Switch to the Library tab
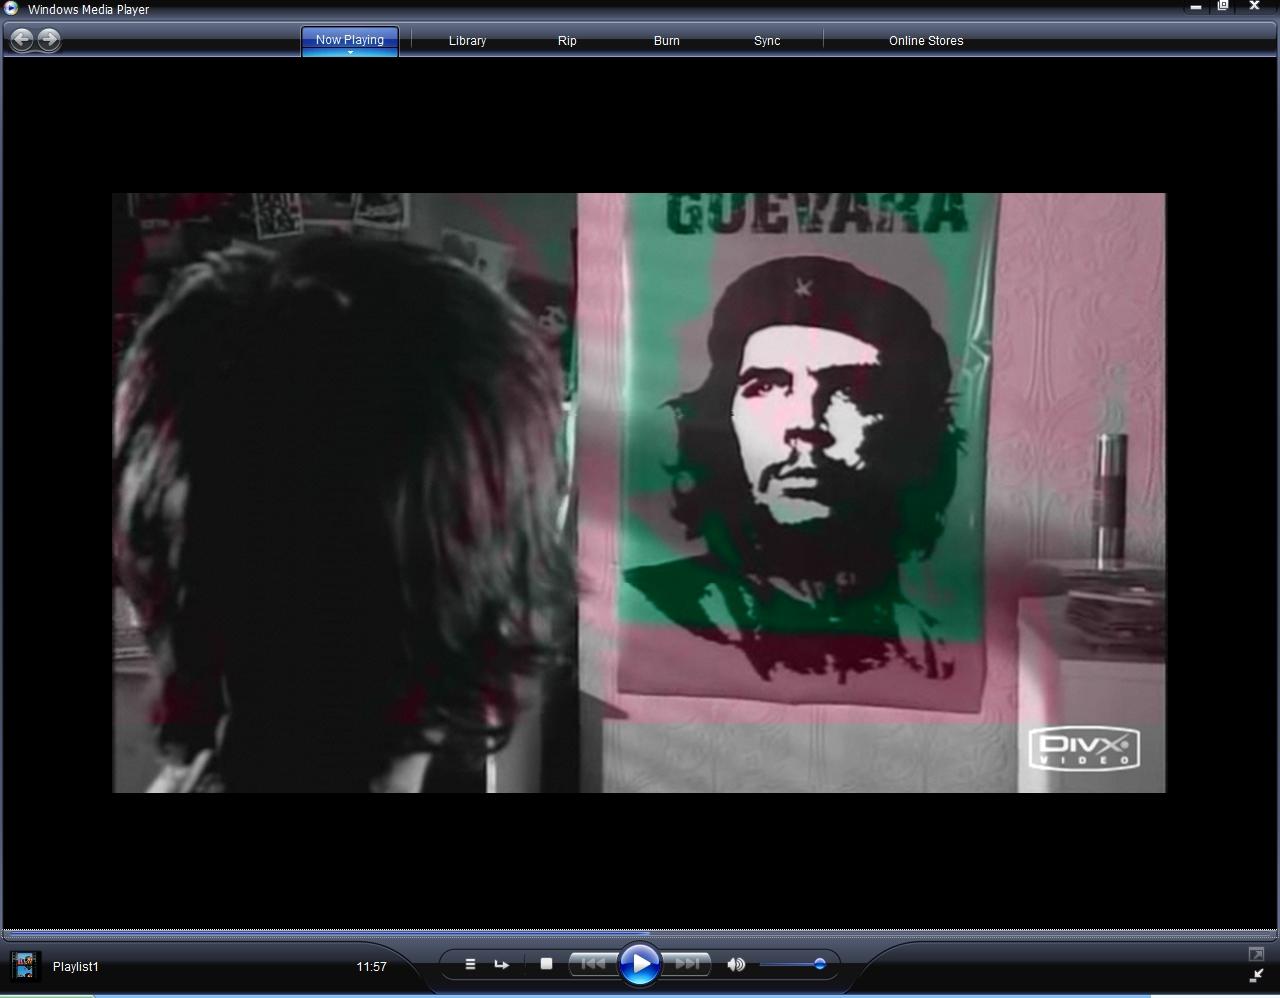 tap(467, 41)
